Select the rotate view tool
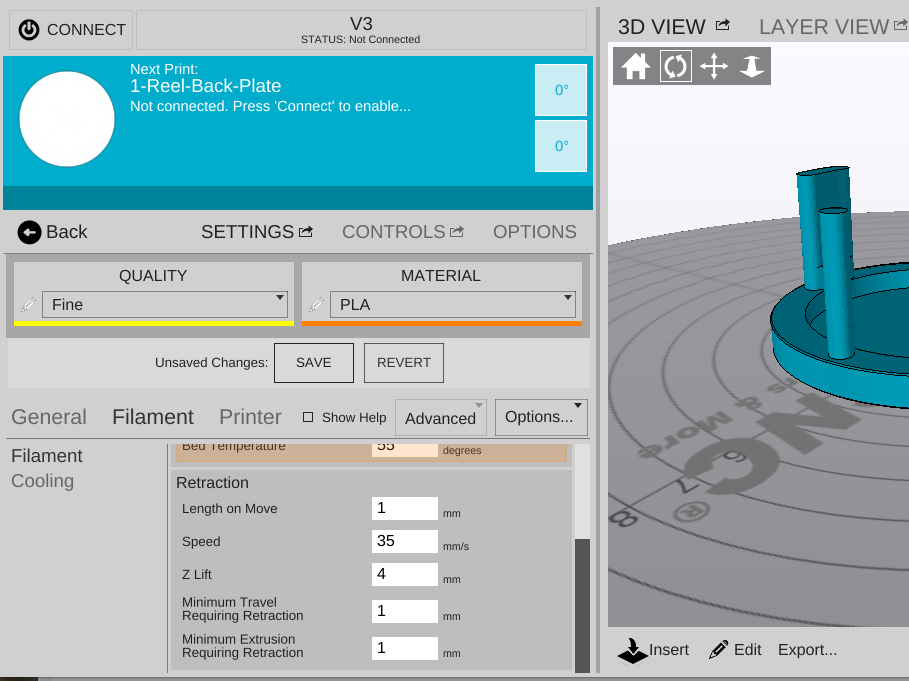909x681 pixels. point(675,67)
